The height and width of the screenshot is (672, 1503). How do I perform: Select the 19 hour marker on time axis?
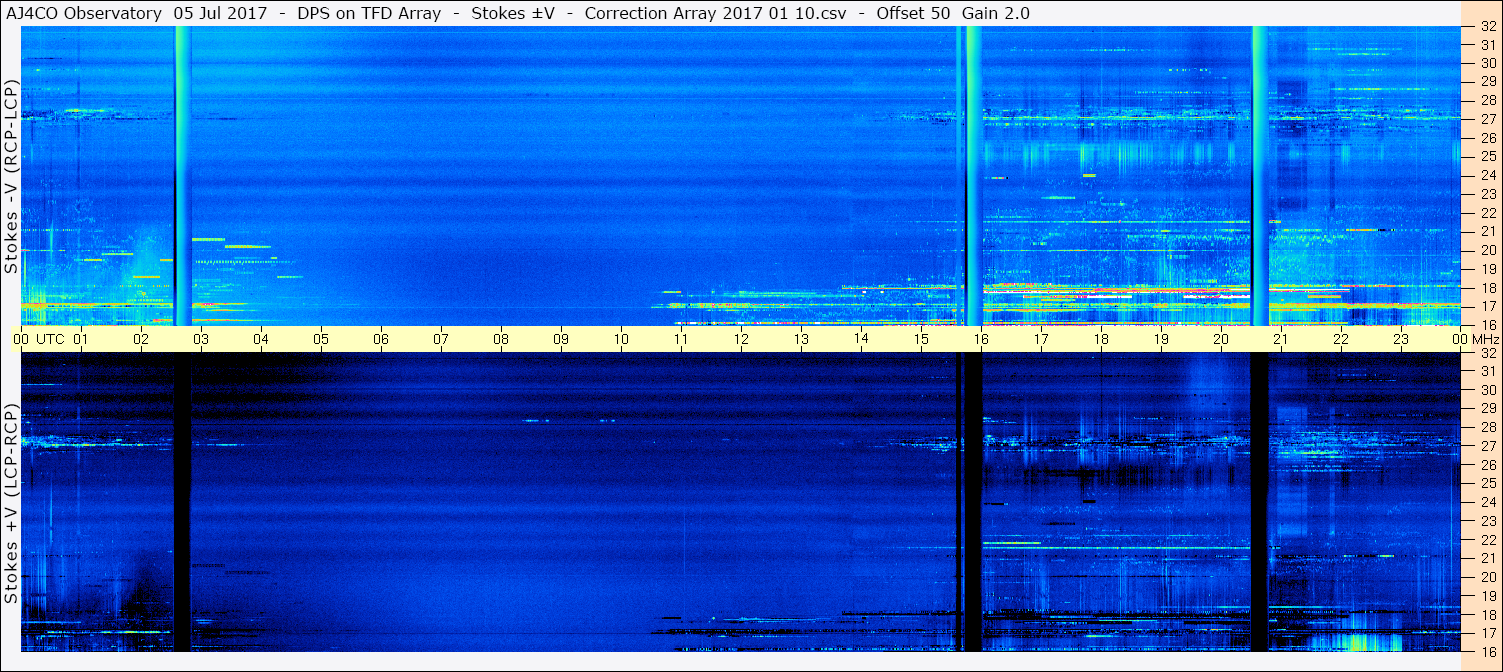1161,339
